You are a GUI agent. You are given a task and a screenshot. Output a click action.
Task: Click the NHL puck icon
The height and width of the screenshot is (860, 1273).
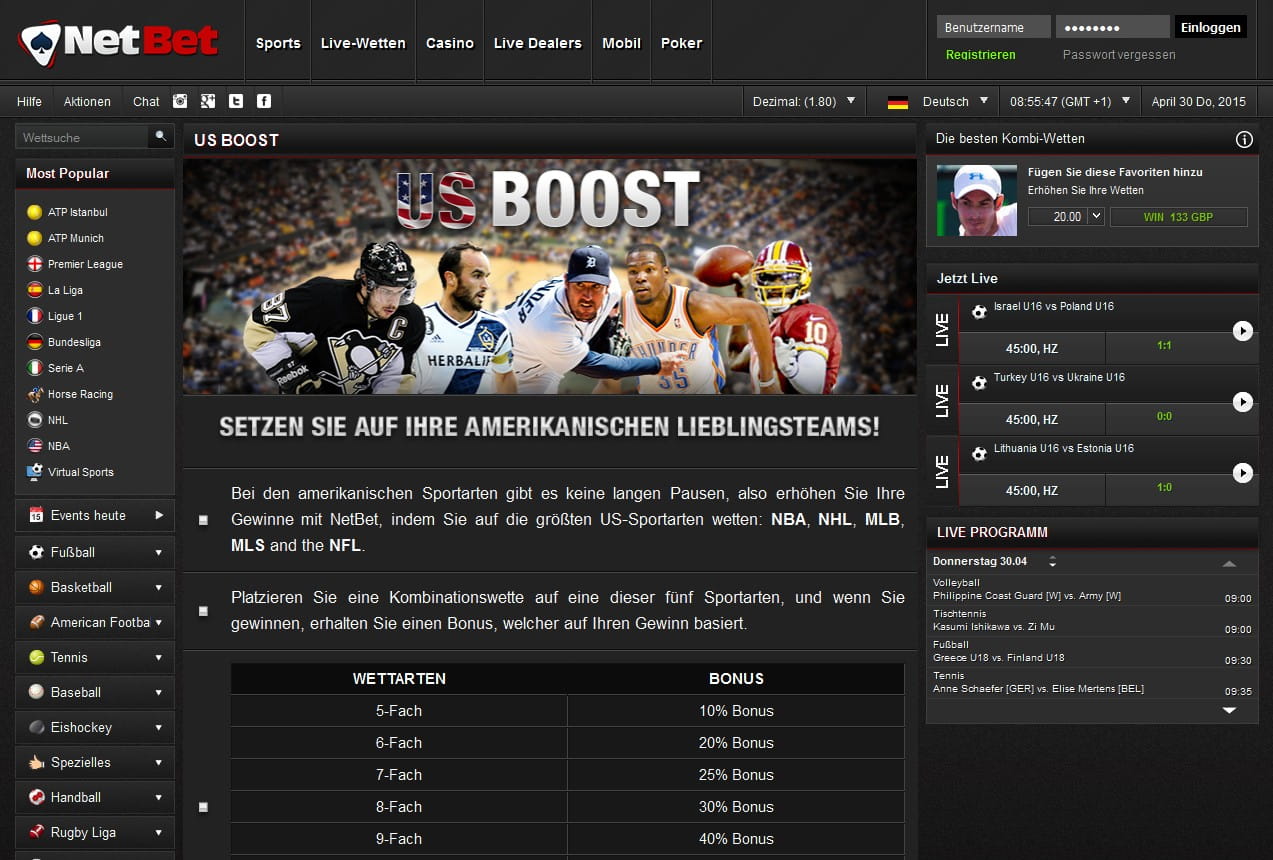35,420
